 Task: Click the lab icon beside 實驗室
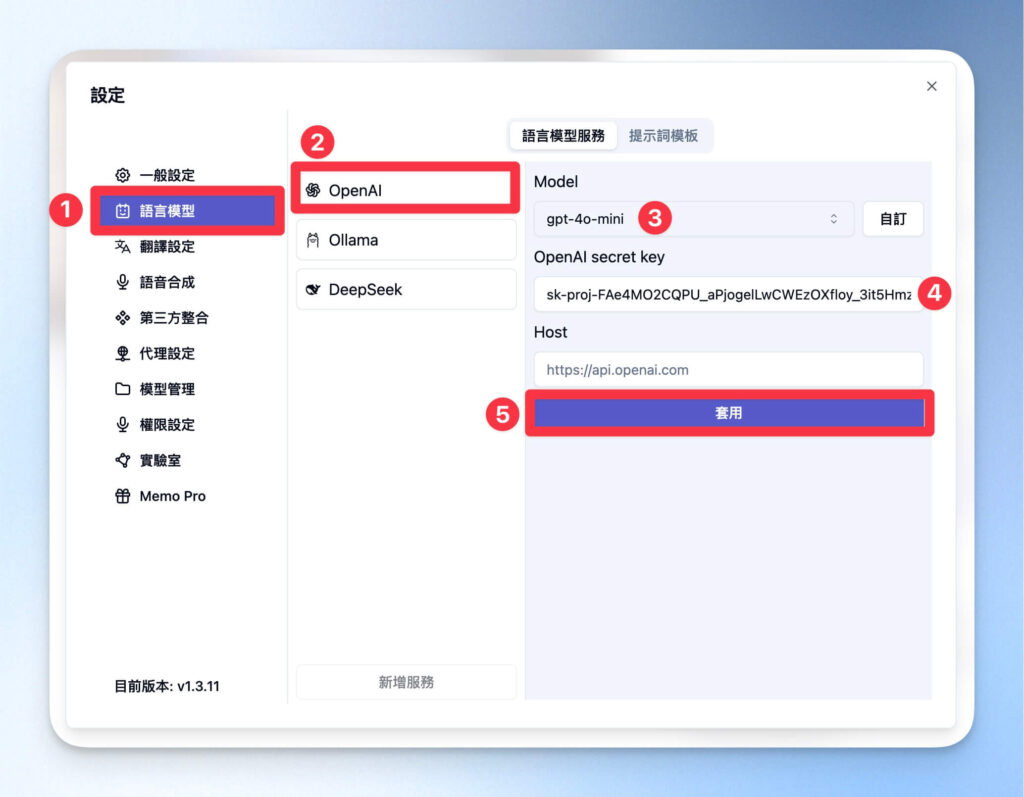[x=122, y=461]
